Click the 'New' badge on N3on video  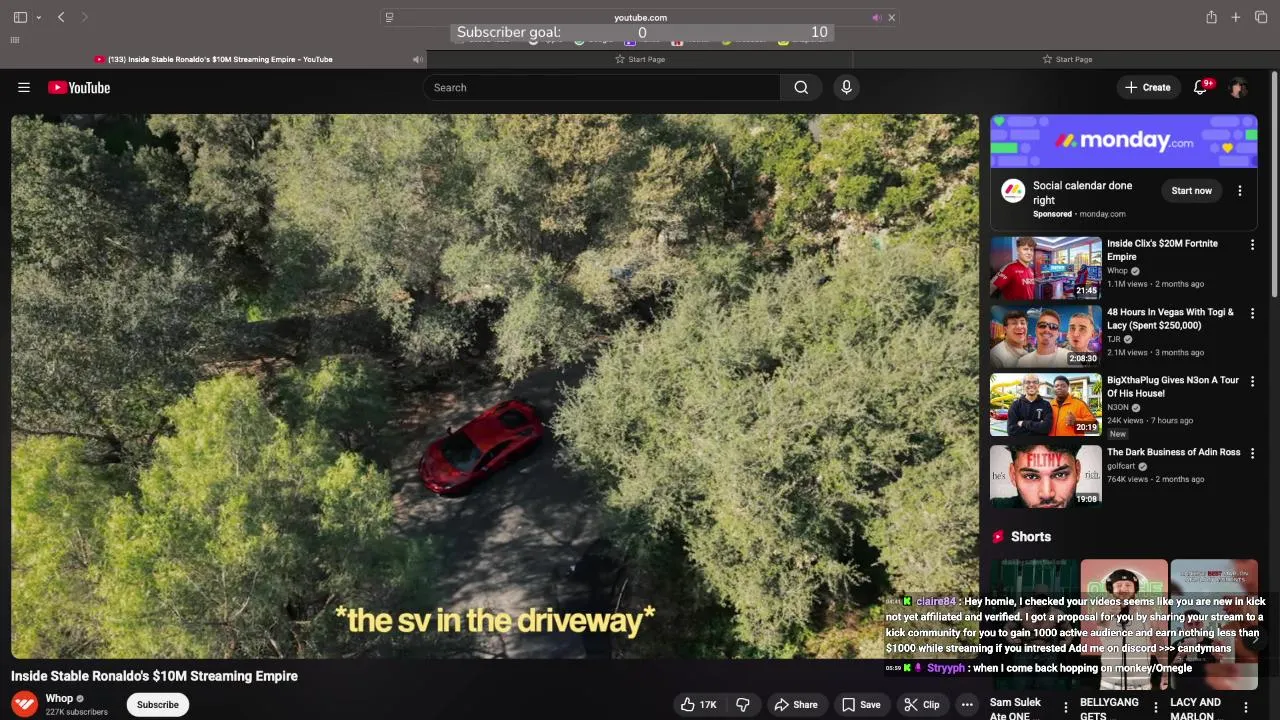[1118, 434]
